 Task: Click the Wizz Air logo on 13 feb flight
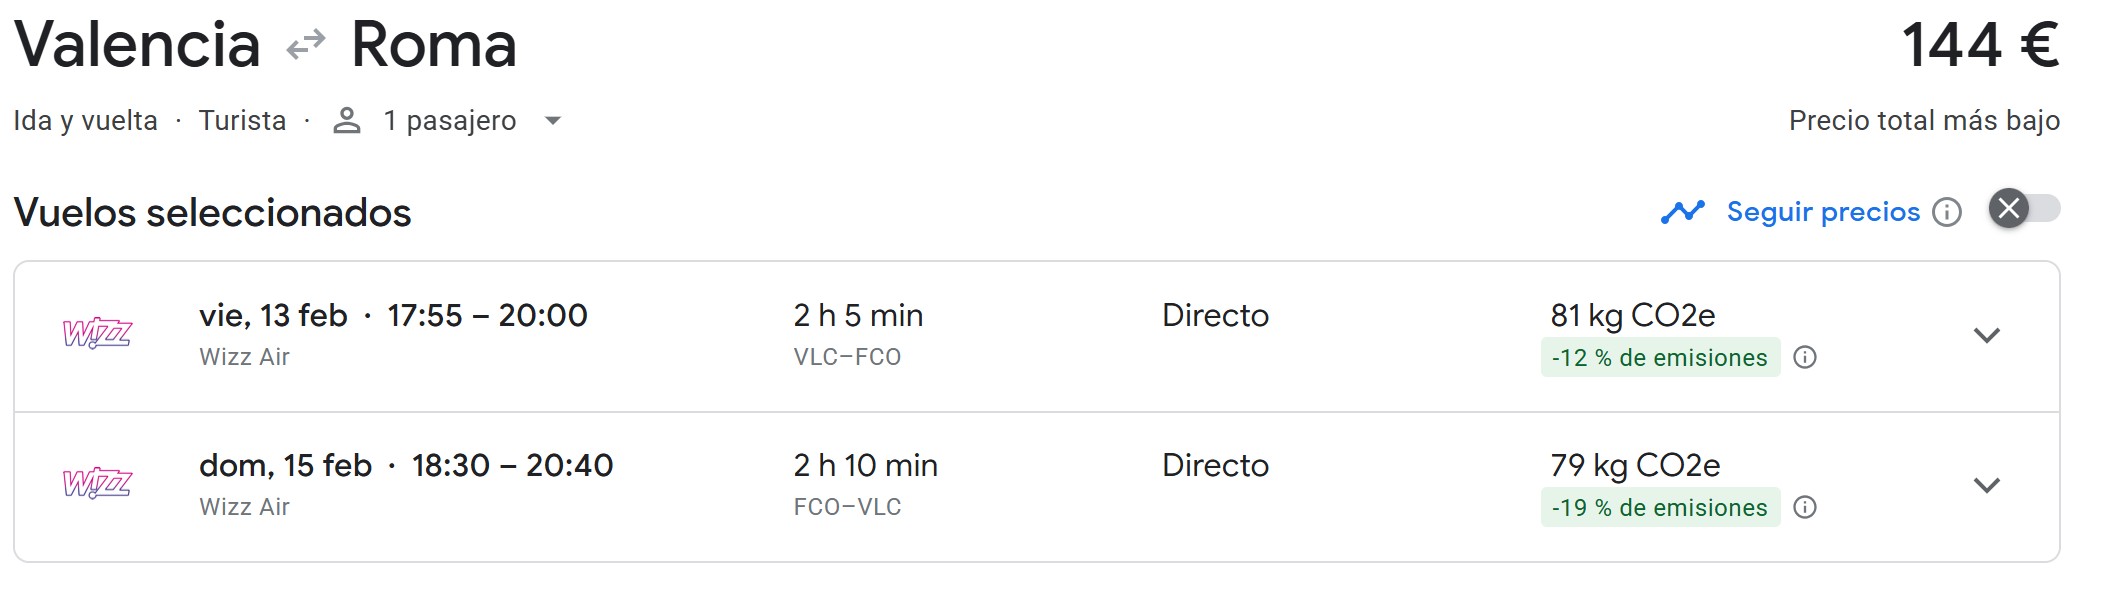tap(97, 333)
